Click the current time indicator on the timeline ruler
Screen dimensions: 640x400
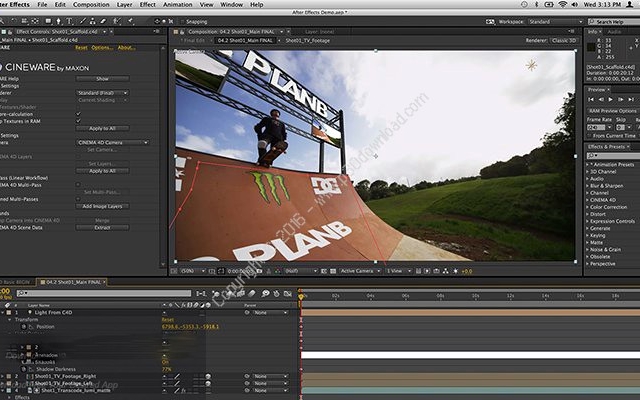[301, 296]
